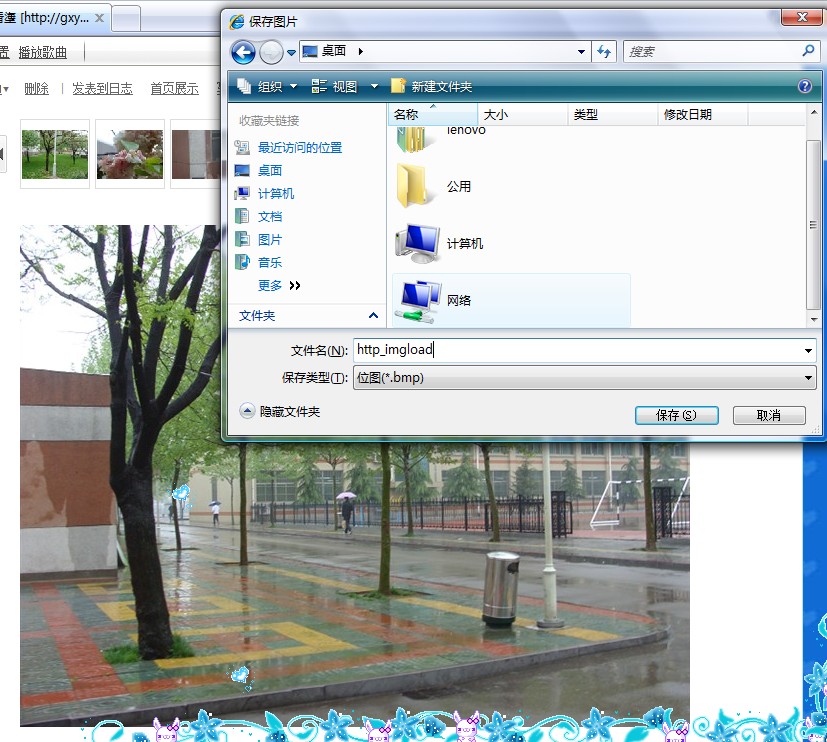This screenshot has width=827, height=742.
Task: Click the desktop icon in the address bar
Action: click(x=310, y=51)
